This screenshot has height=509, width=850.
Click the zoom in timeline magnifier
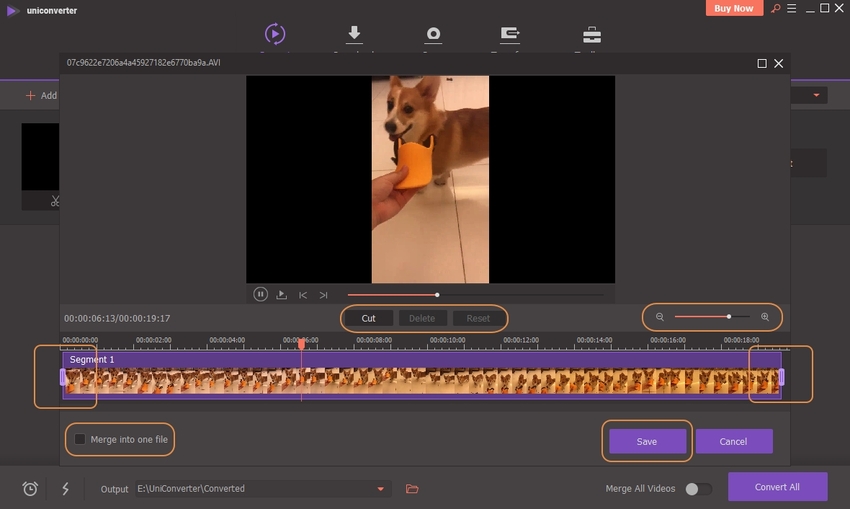(x=765, y=317)
